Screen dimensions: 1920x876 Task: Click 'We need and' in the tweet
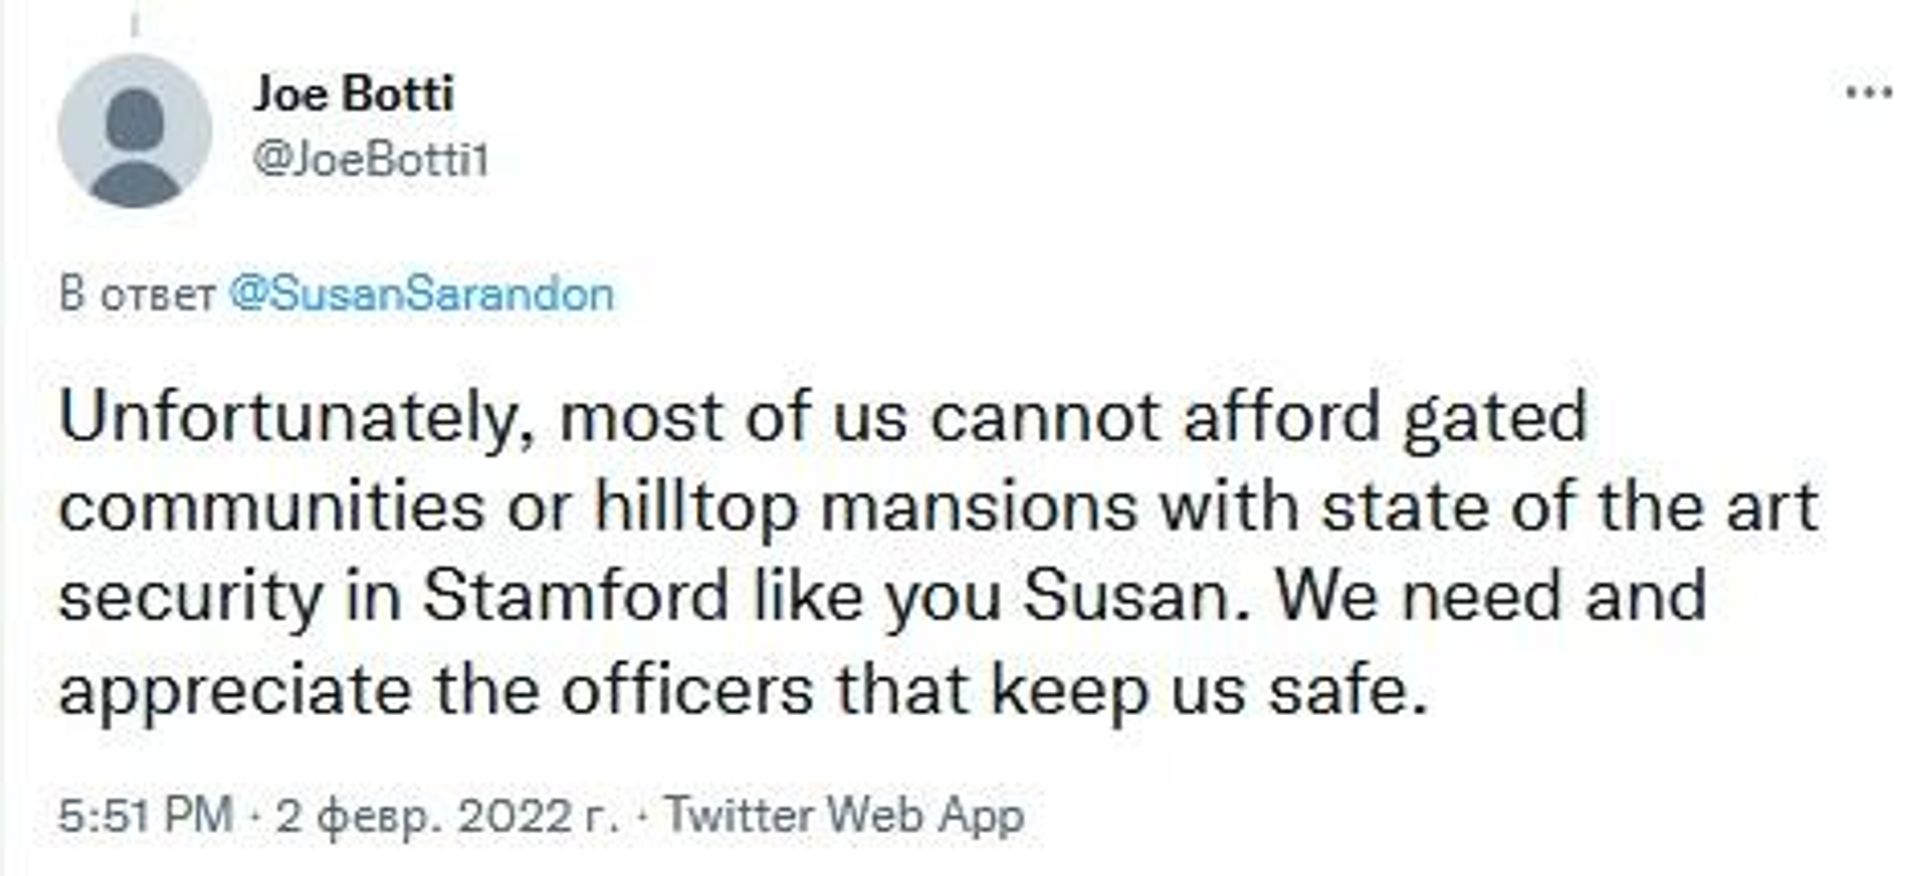(x=1491, y=596)
